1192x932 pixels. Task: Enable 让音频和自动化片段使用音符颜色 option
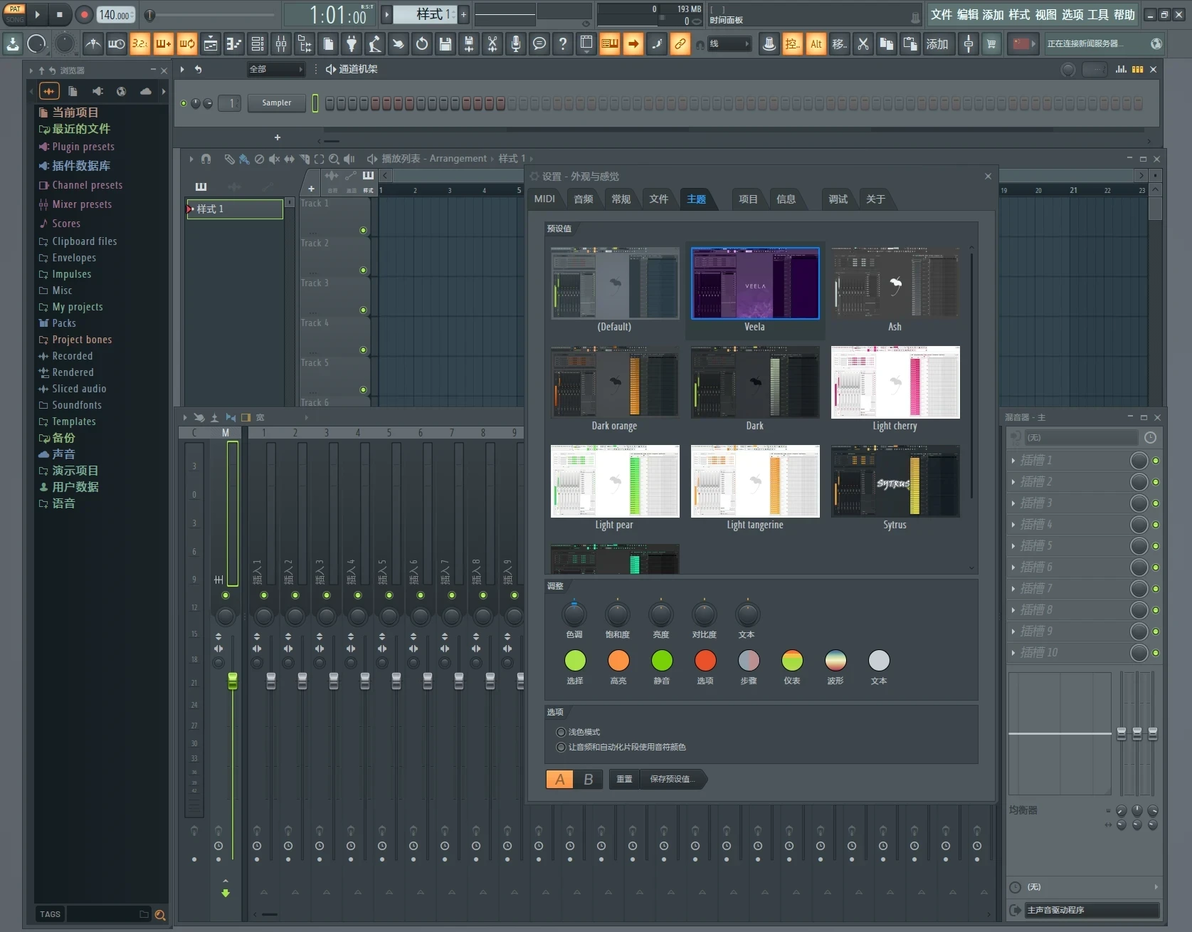click(x=561, y=747)
